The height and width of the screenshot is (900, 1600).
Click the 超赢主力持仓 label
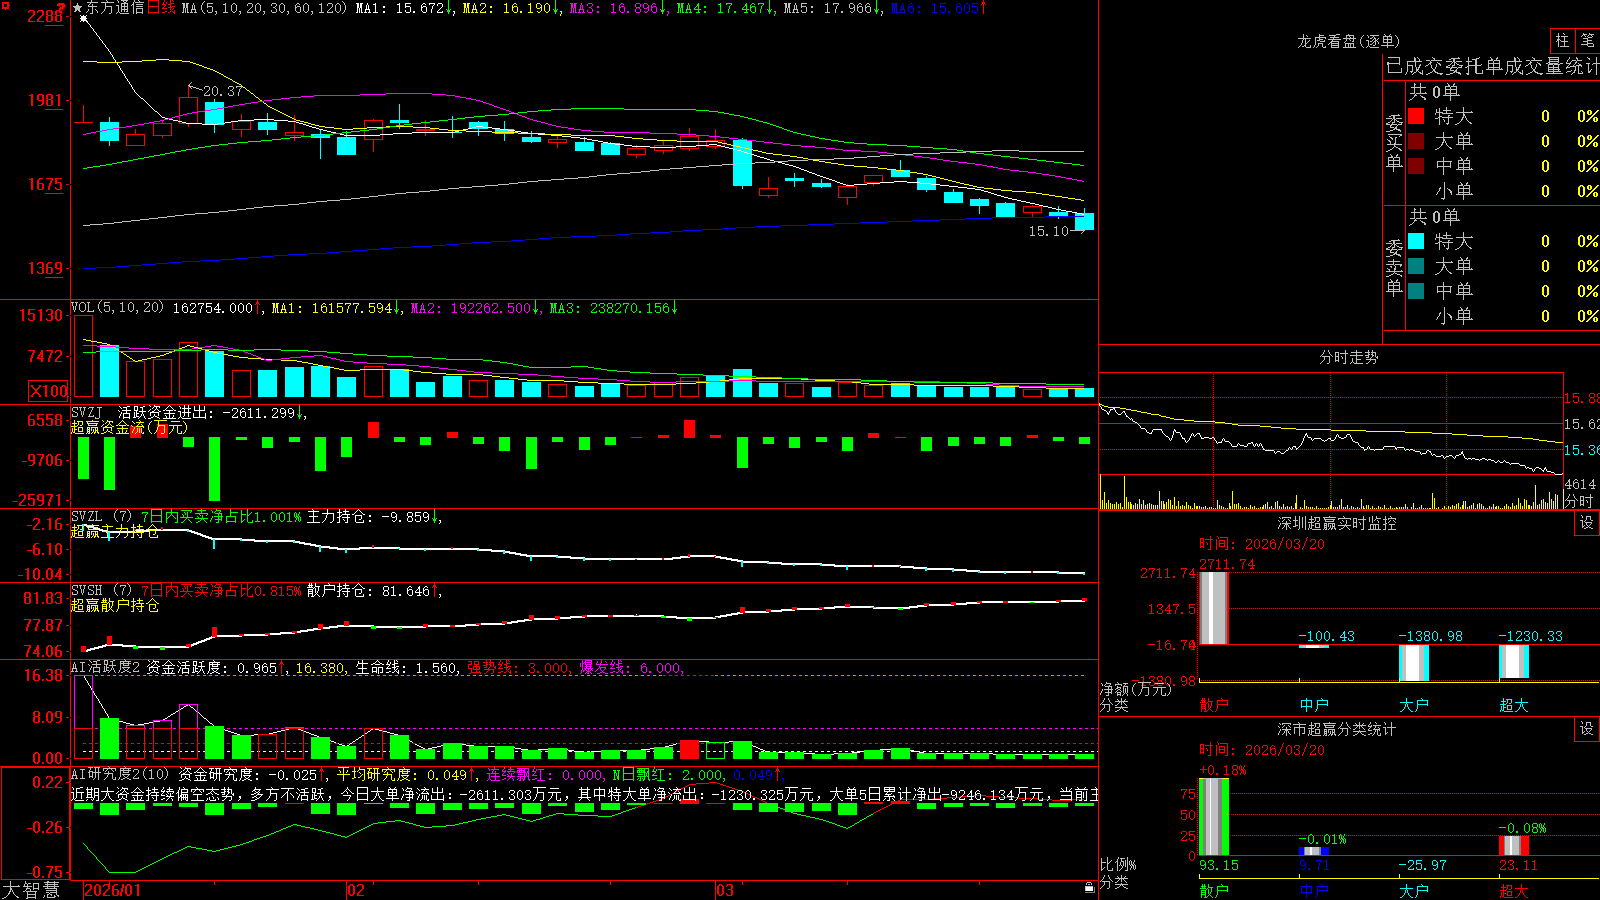point(115,531)
